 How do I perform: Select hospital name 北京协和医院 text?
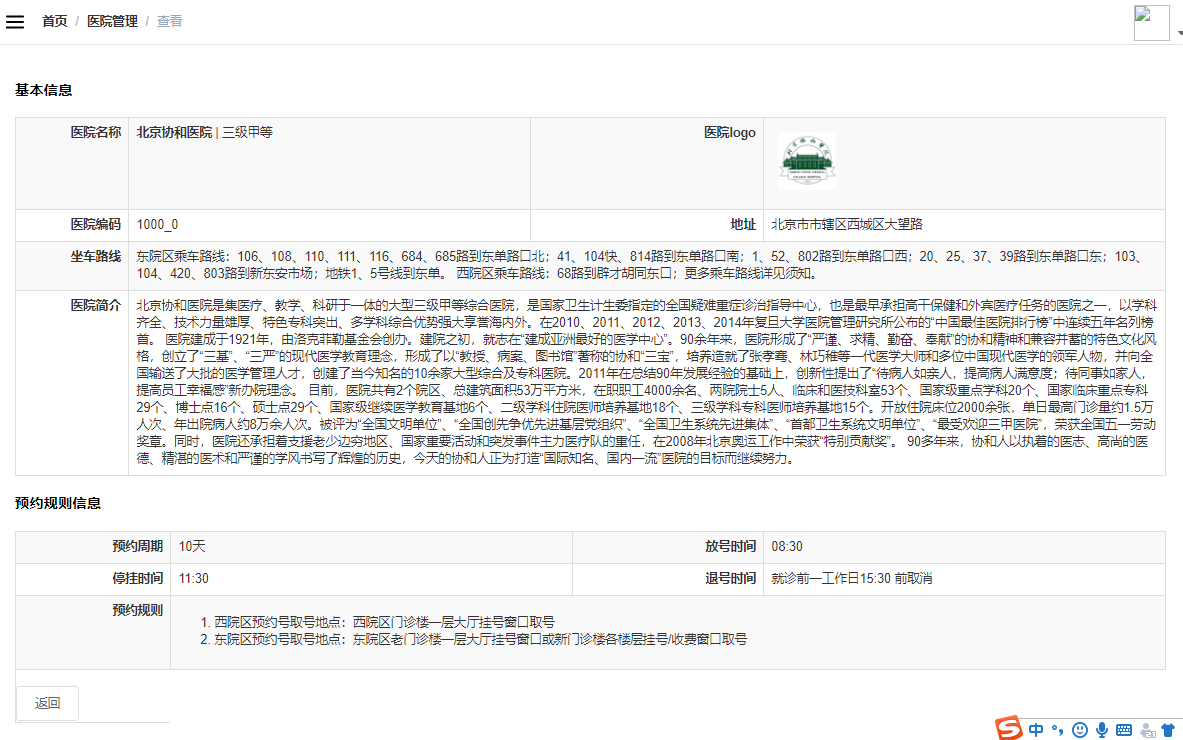pos(174,132)
